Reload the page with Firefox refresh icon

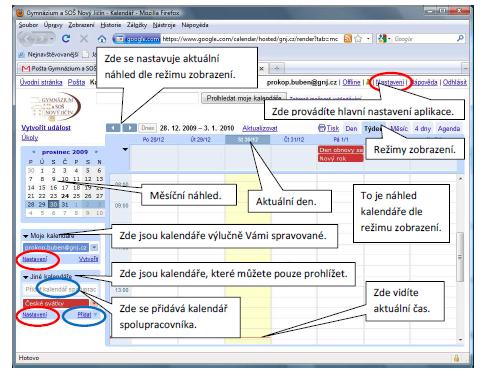(66, 39)
